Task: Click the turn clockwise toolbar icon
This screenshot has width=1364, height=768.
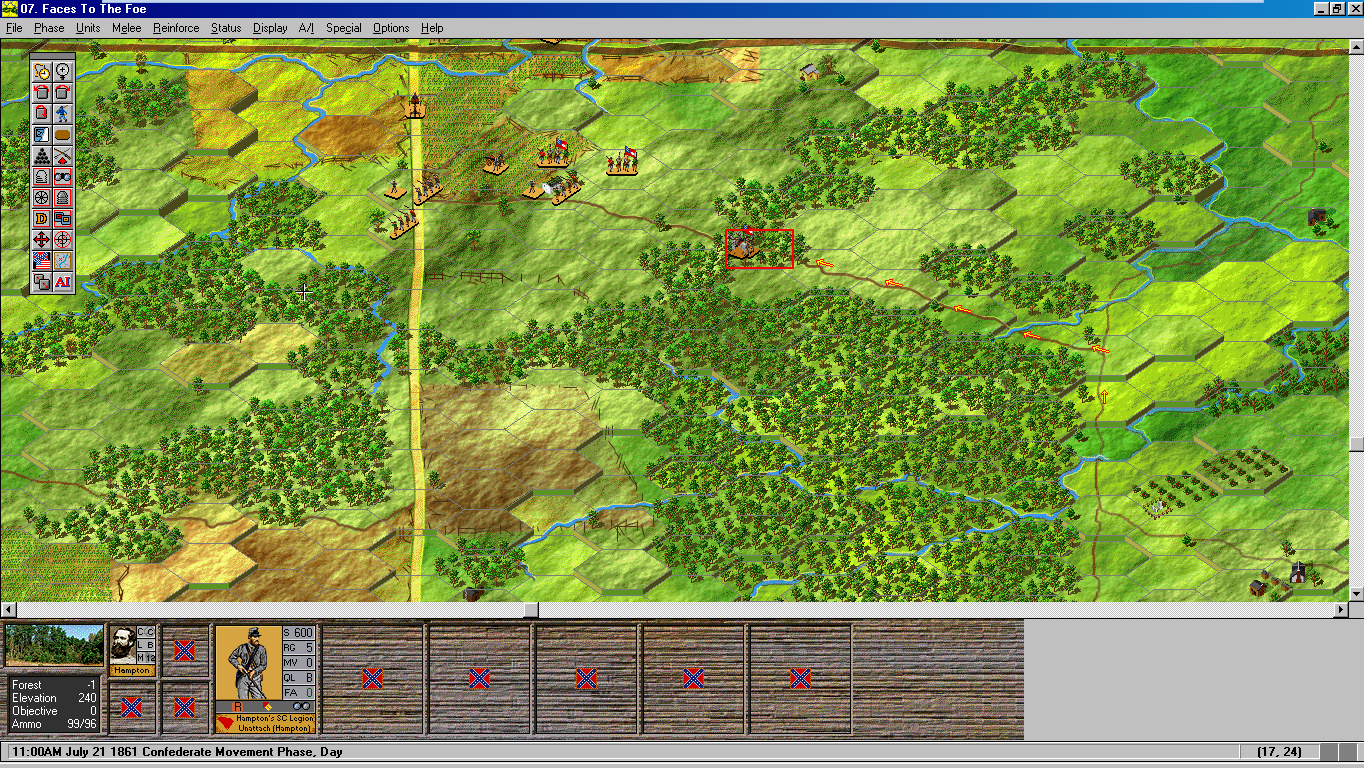Action: coord(62,92)
